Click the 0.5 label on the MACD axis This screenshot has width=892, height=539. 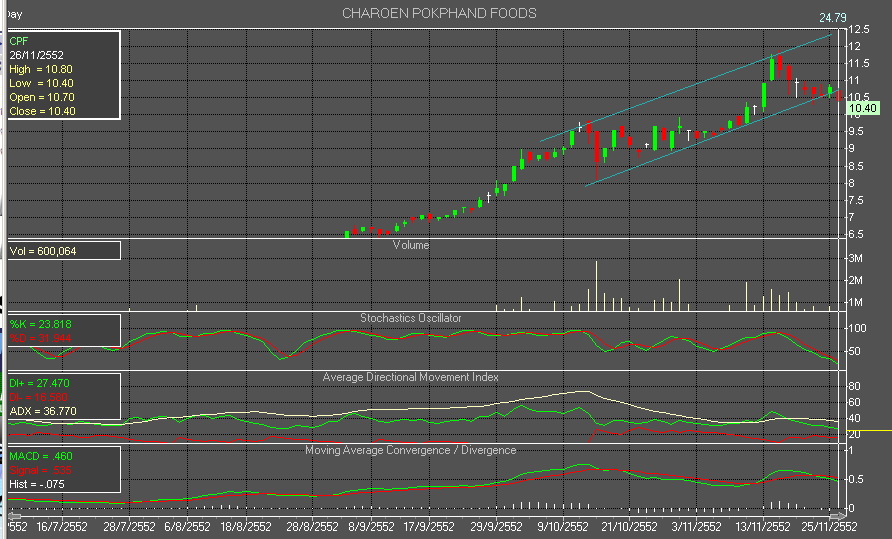[x=856, y=479]
